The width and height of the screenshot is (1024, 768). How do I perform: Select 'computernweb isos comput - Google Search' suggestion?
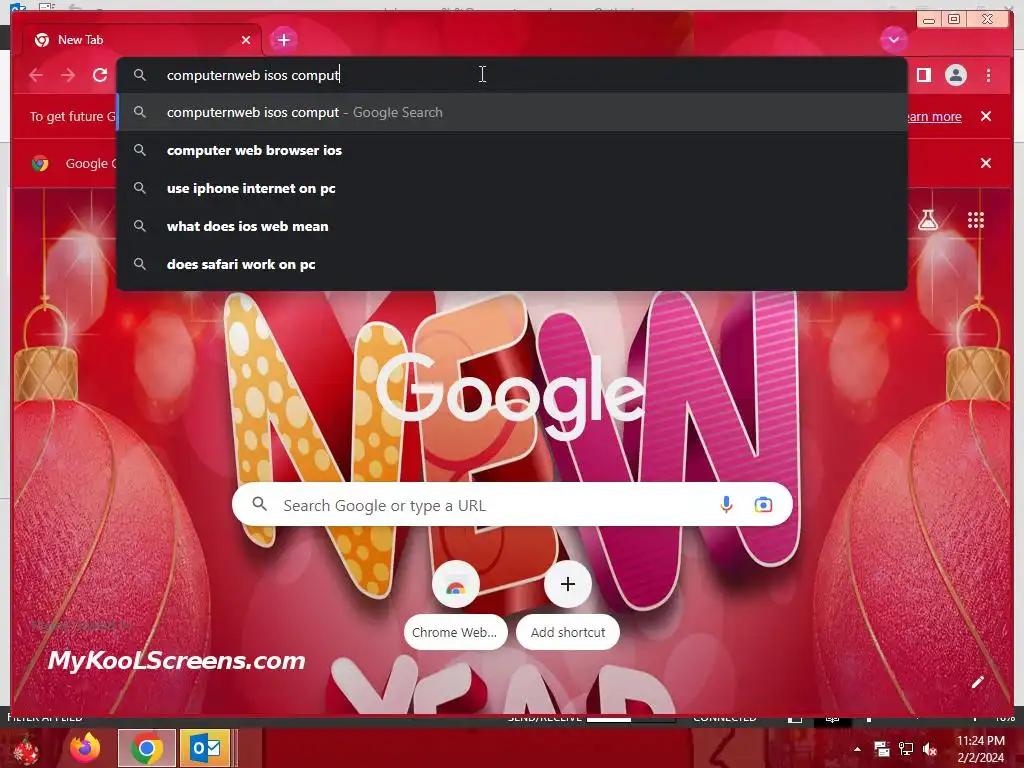[x=512, y=112]
